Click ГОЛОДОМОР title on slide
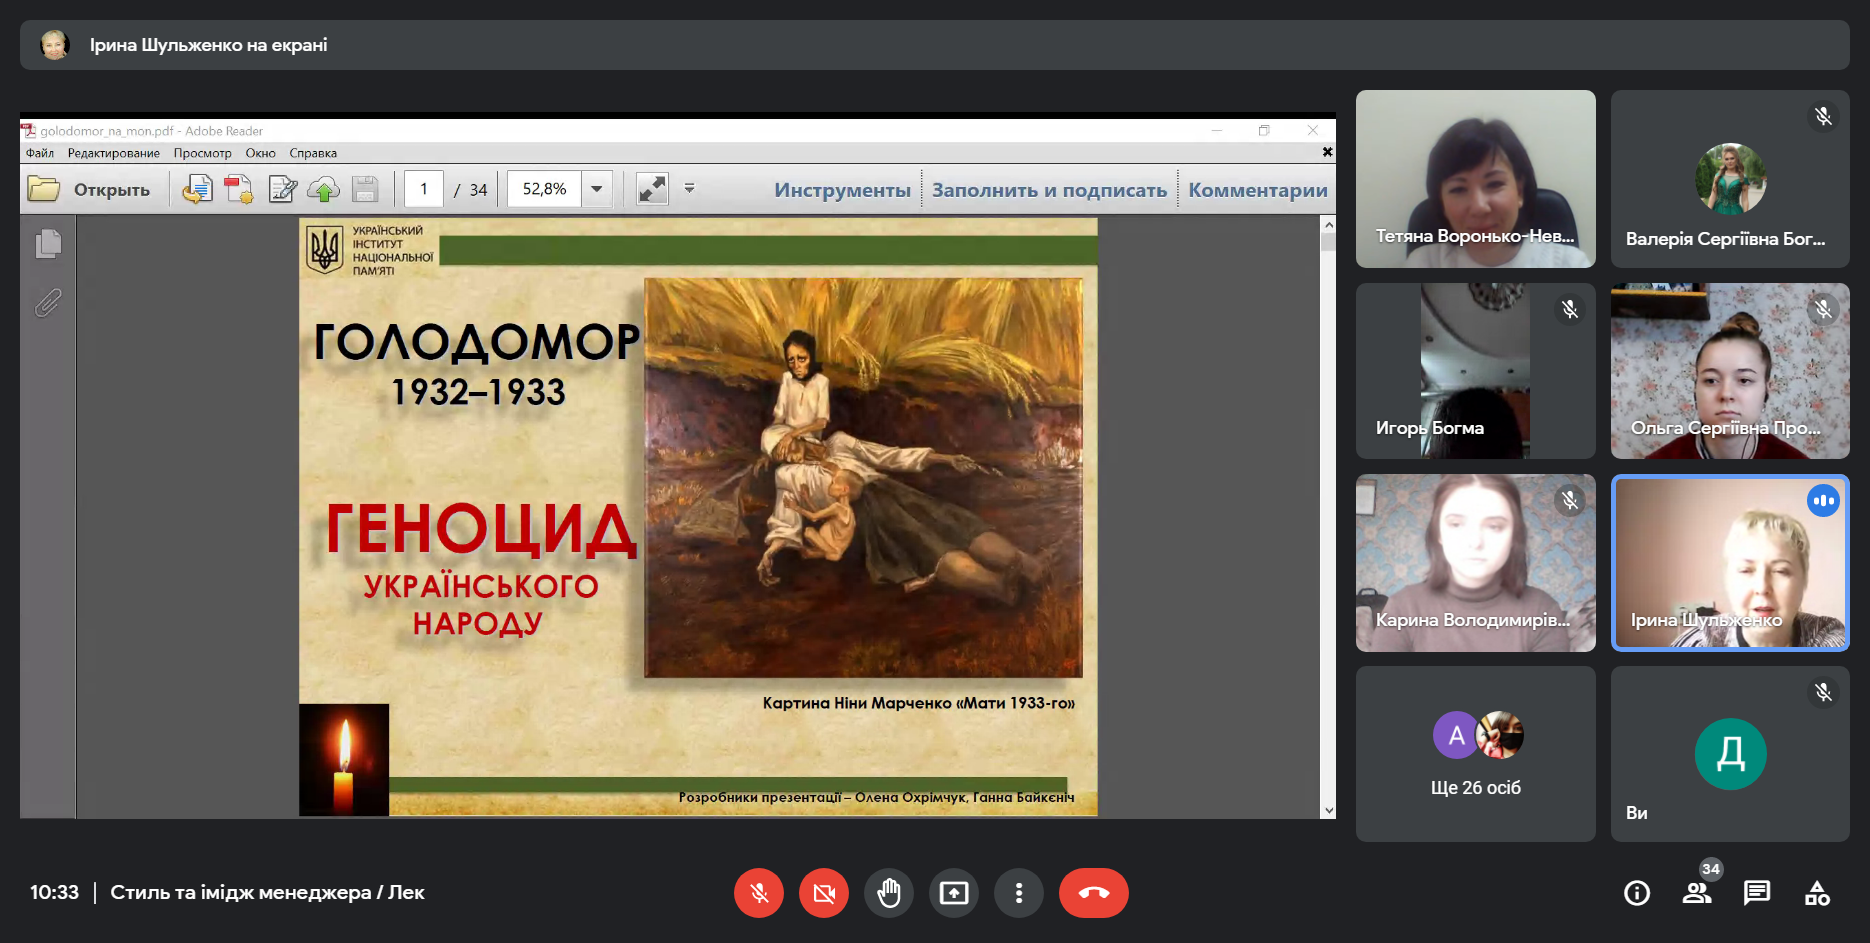The image size is (1870, 943). [x=477, y=342]
